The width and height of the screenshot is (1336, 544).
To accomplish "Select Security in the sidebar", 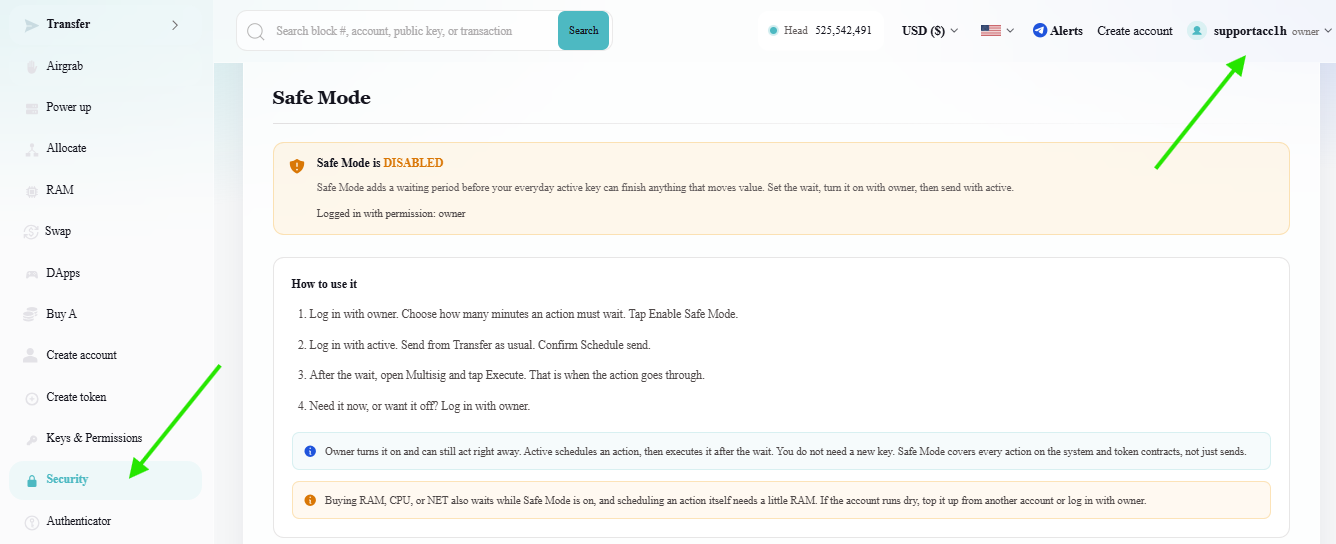I will [x=106, y=480].
